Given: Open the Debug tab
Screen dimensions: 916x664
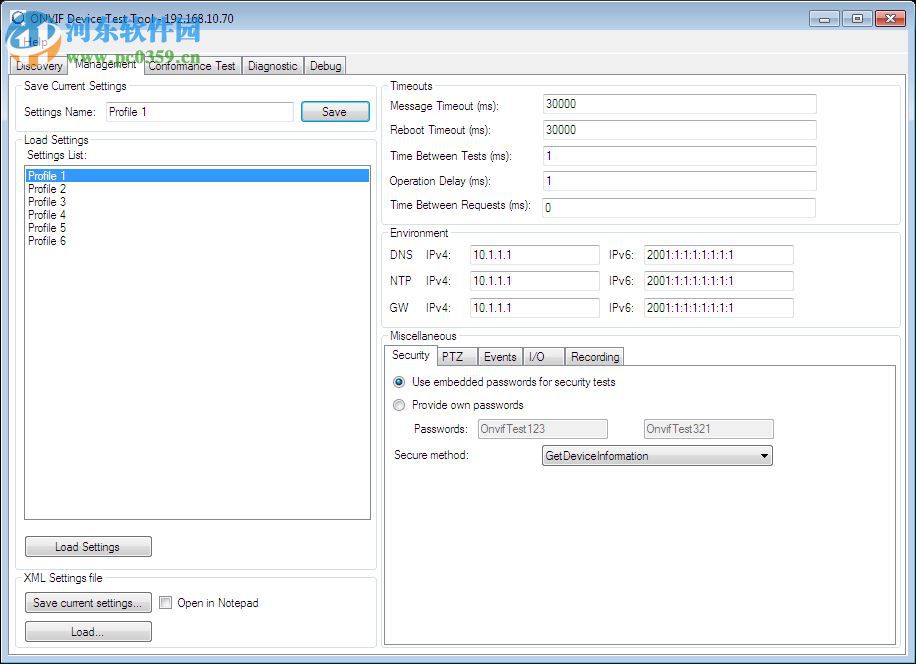Looking at the screenshot, I should click(x=325, y=65).
